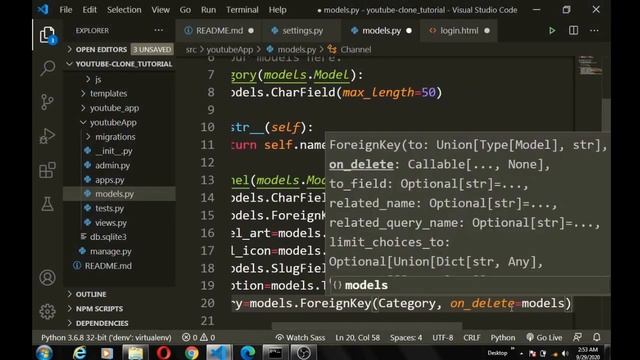Image resolution: width=640 pixels, height=360 pixels.
Task: Select models suggestion in autocomplete list
Action: coord(468,285)
